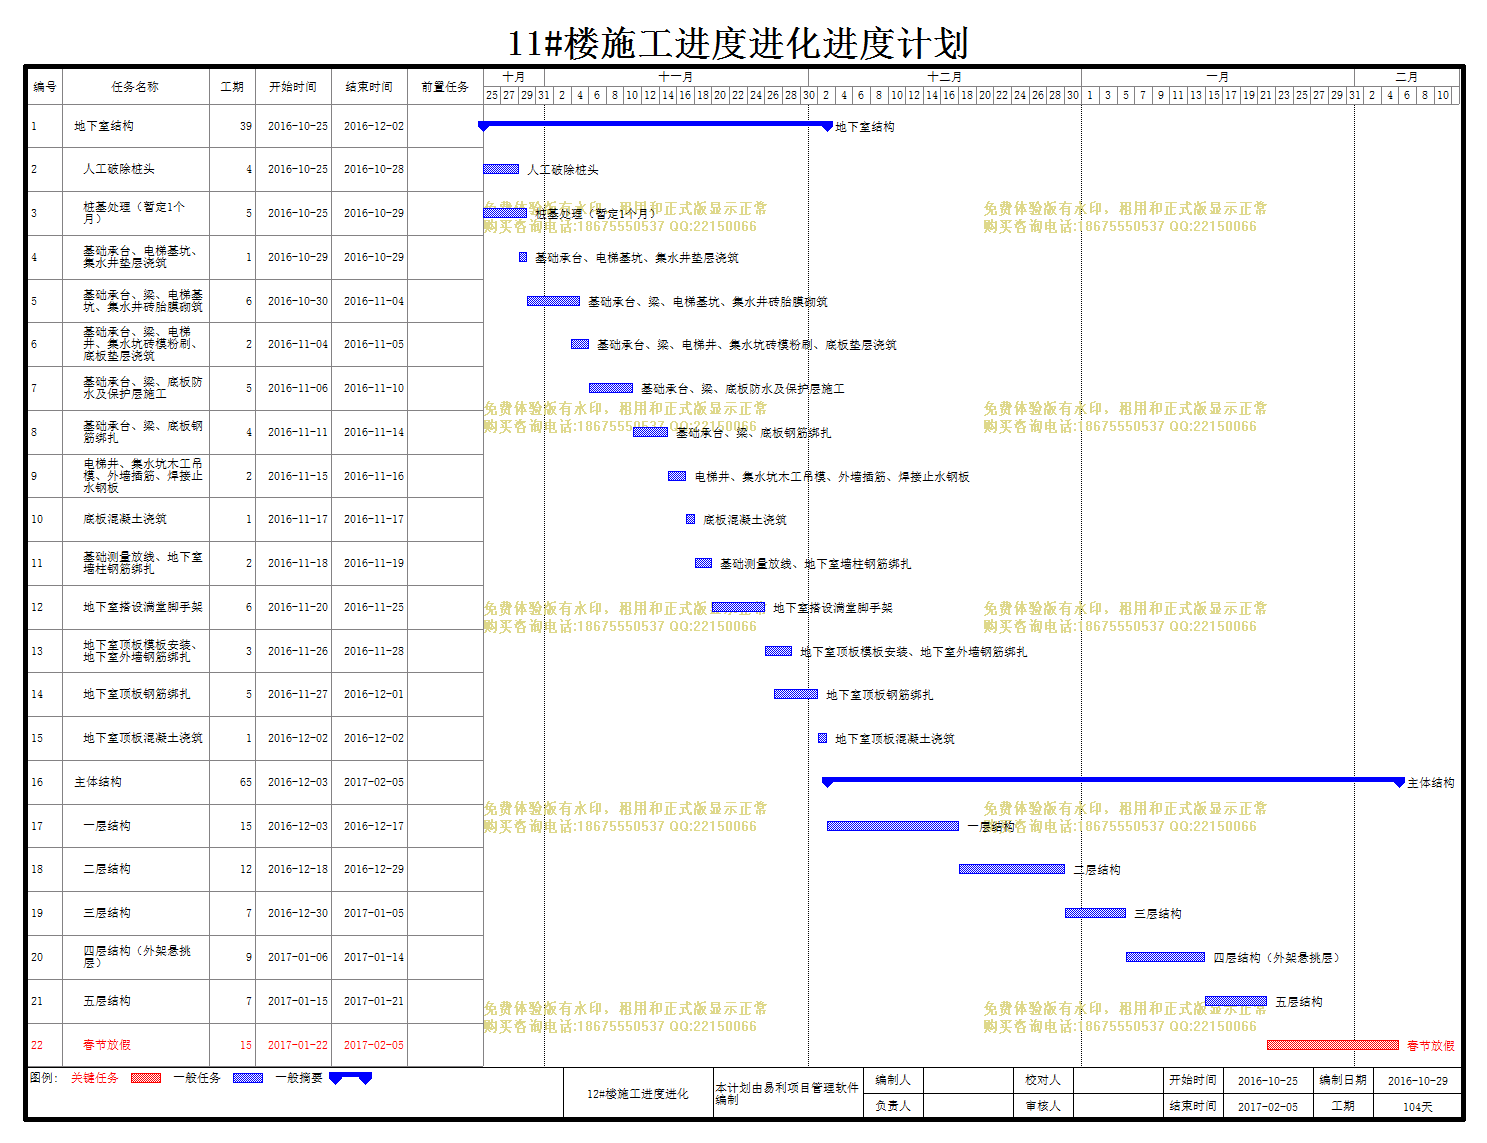The width and height of the screenshot is (1487, 1143).
Task: Select task name 三层结构 in the table
Action: click(107, 913)
